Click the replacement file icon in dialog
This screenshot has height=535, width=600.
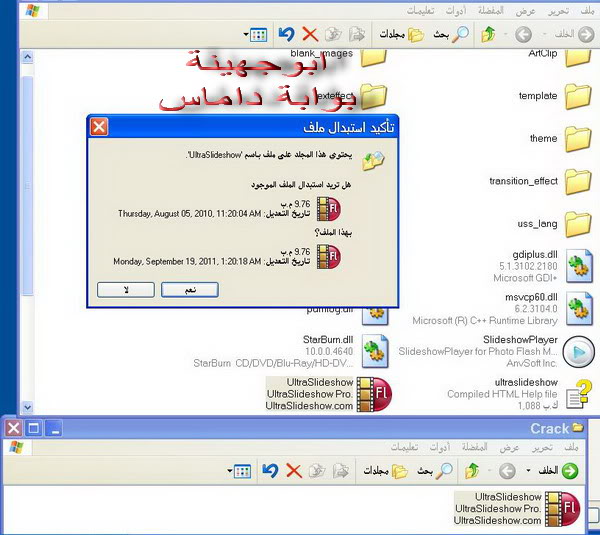[x=329, y=257]
